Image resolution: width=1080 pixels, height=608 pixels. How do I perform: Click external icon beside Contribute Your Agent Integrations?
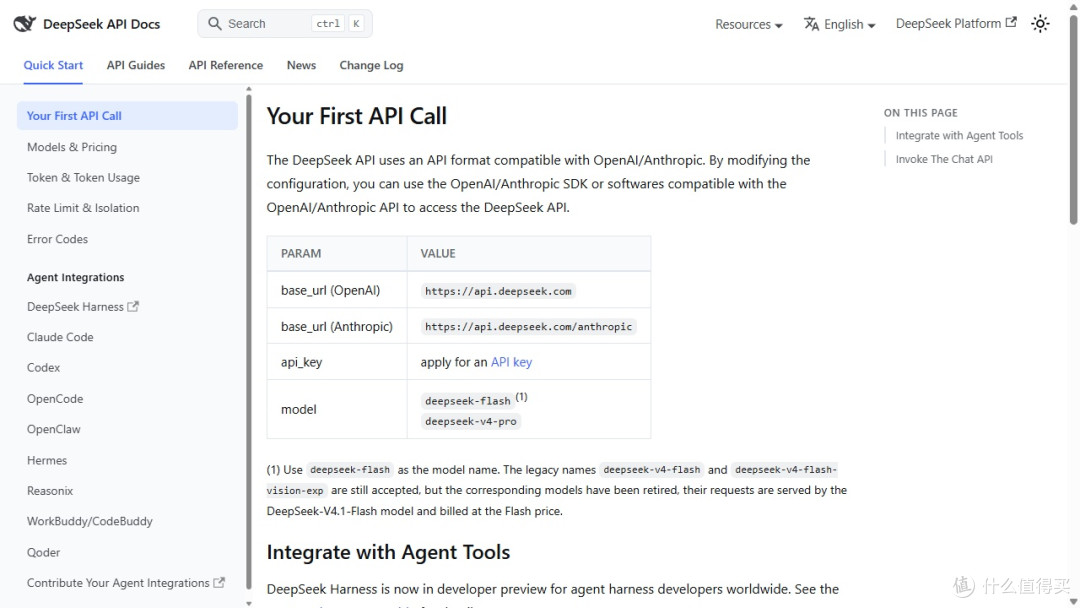pos(219,583)
